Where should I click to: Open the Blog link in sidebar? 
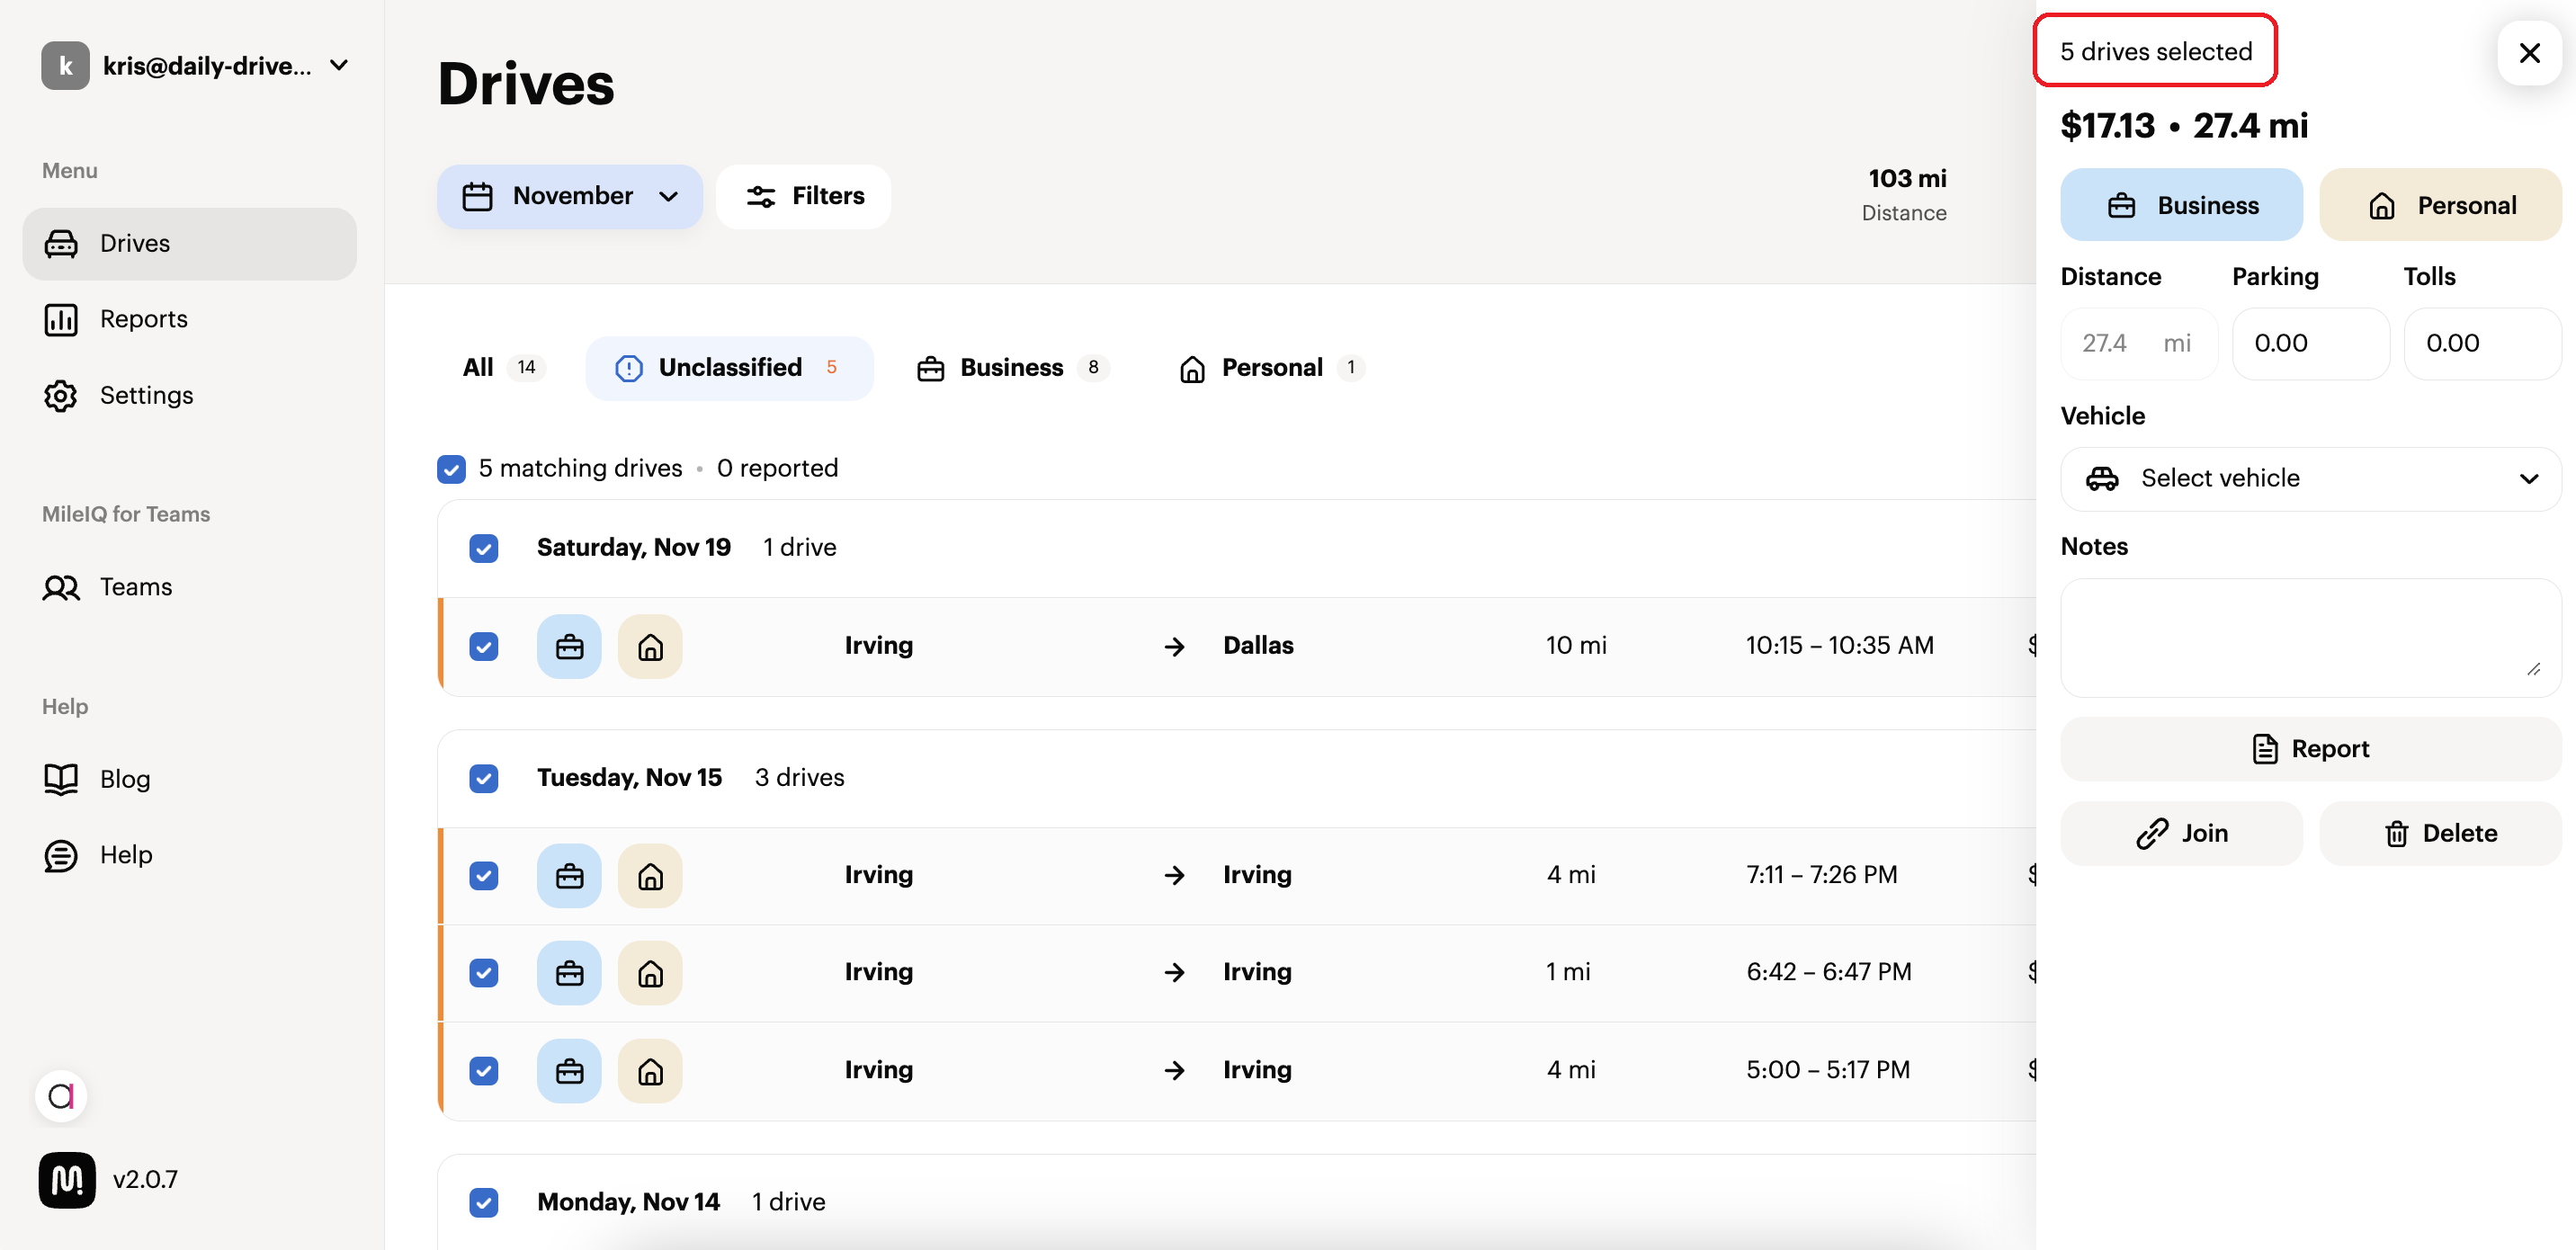124,779
